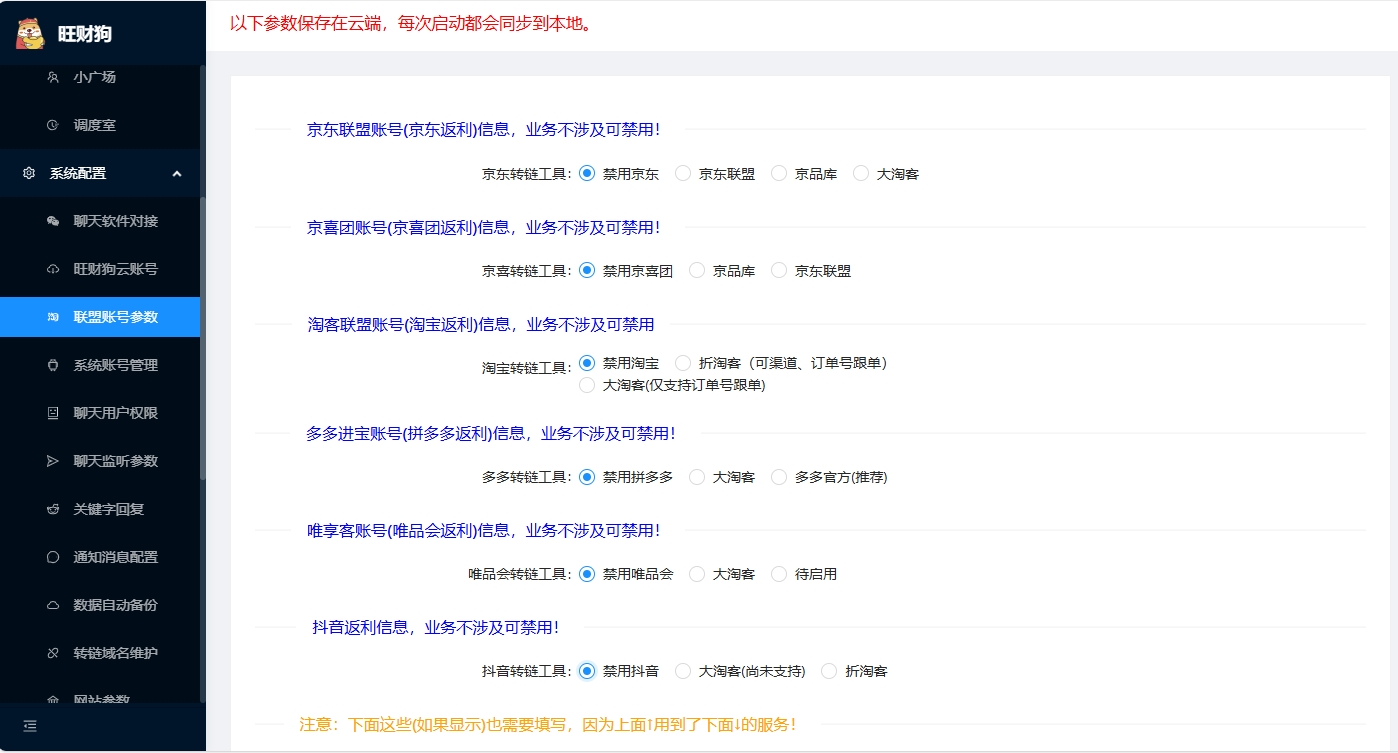Click the 旺财狗云账号 cloud icon

[53, 269]
